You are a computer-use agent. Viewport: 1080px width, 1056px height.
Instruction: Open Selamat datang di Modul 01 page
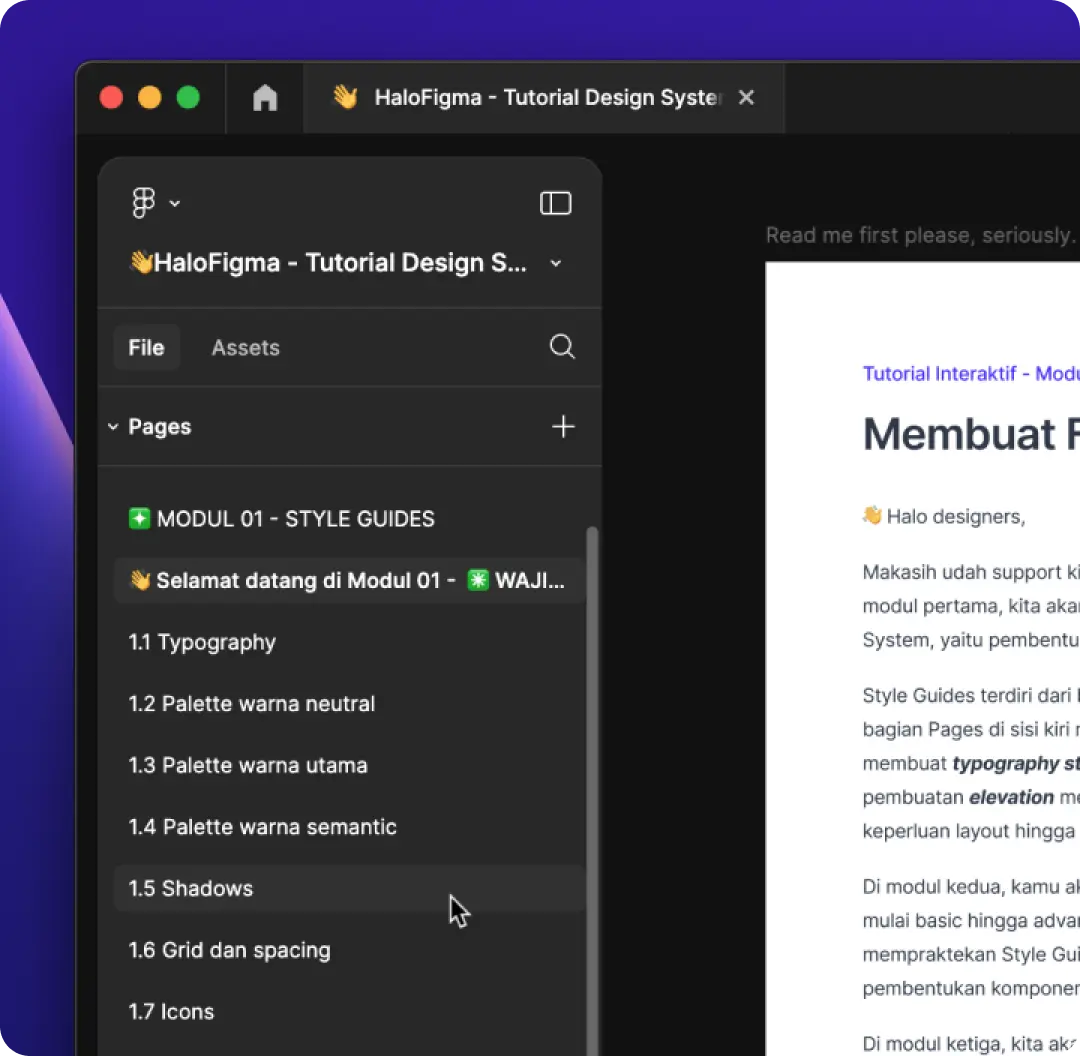point(350,581)
